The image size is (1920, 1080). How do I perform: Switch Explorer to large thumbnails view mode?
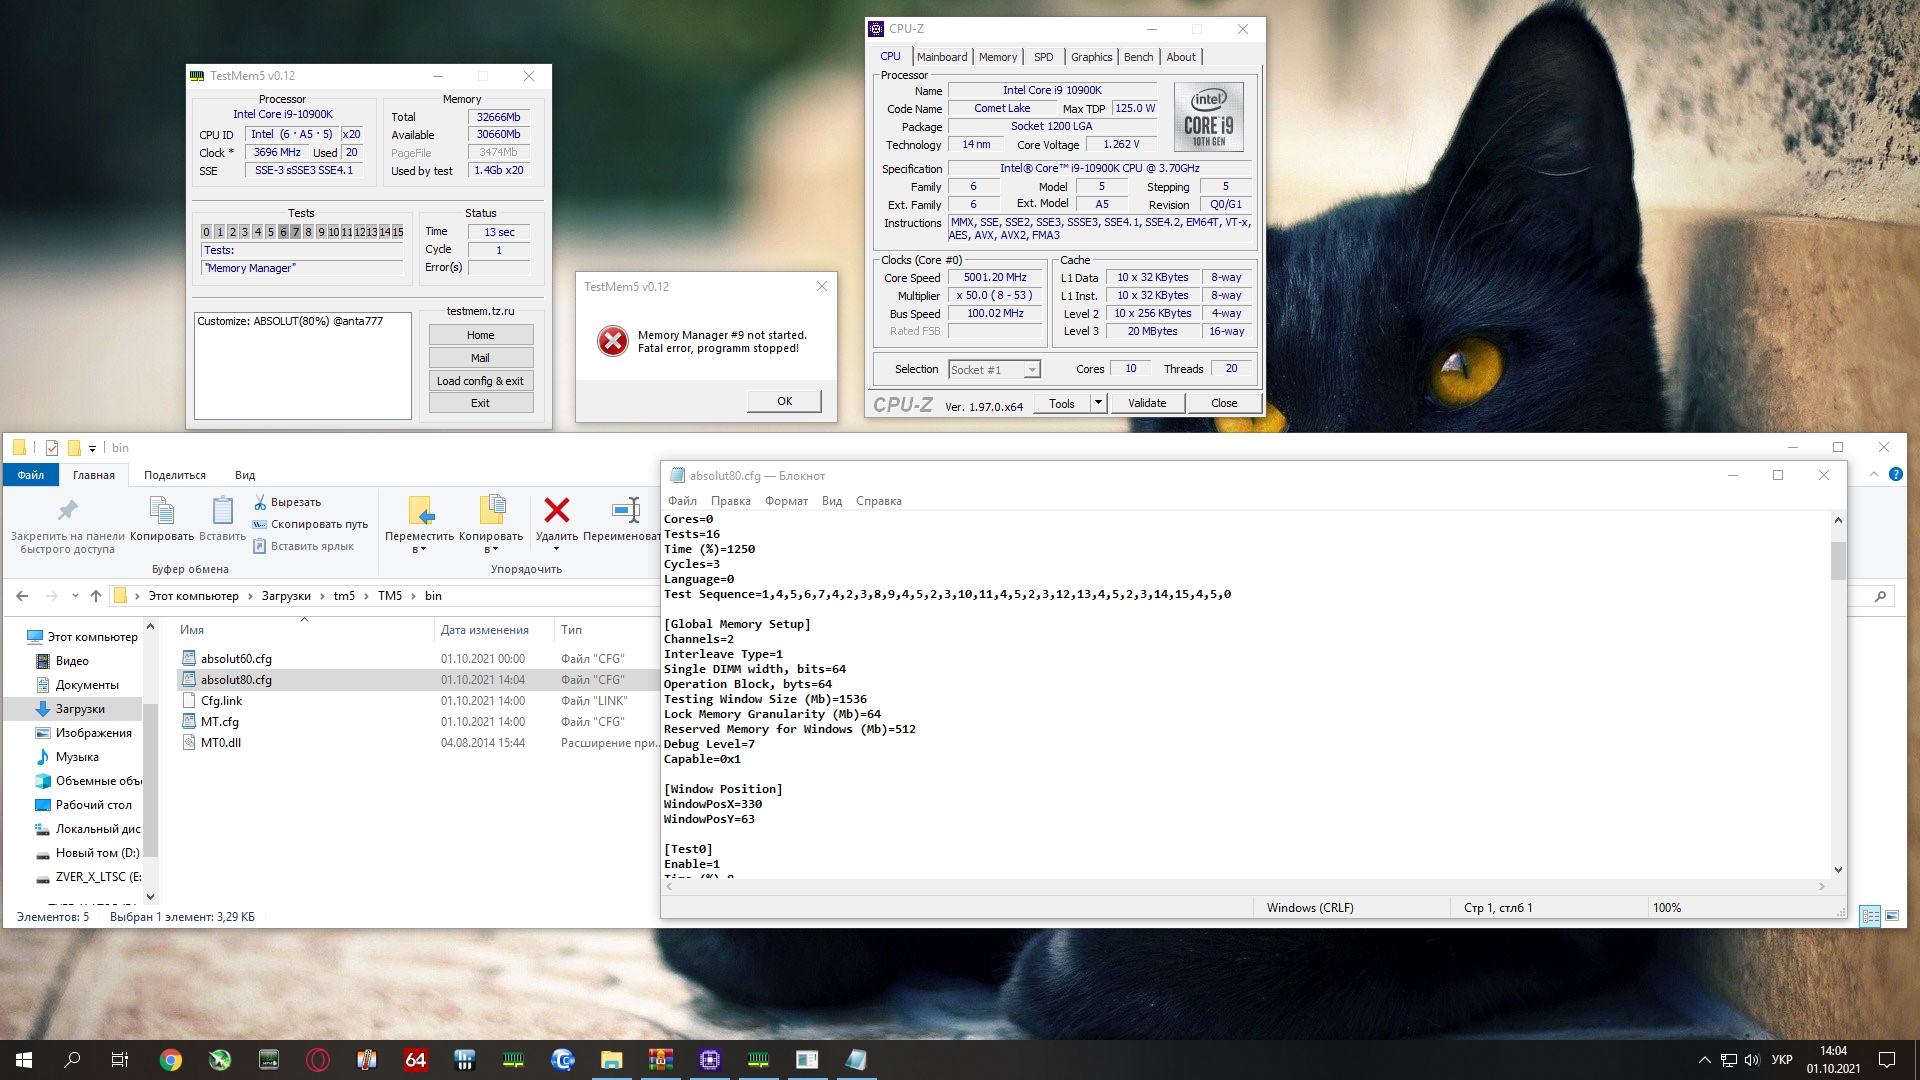tap(1892, 916)
